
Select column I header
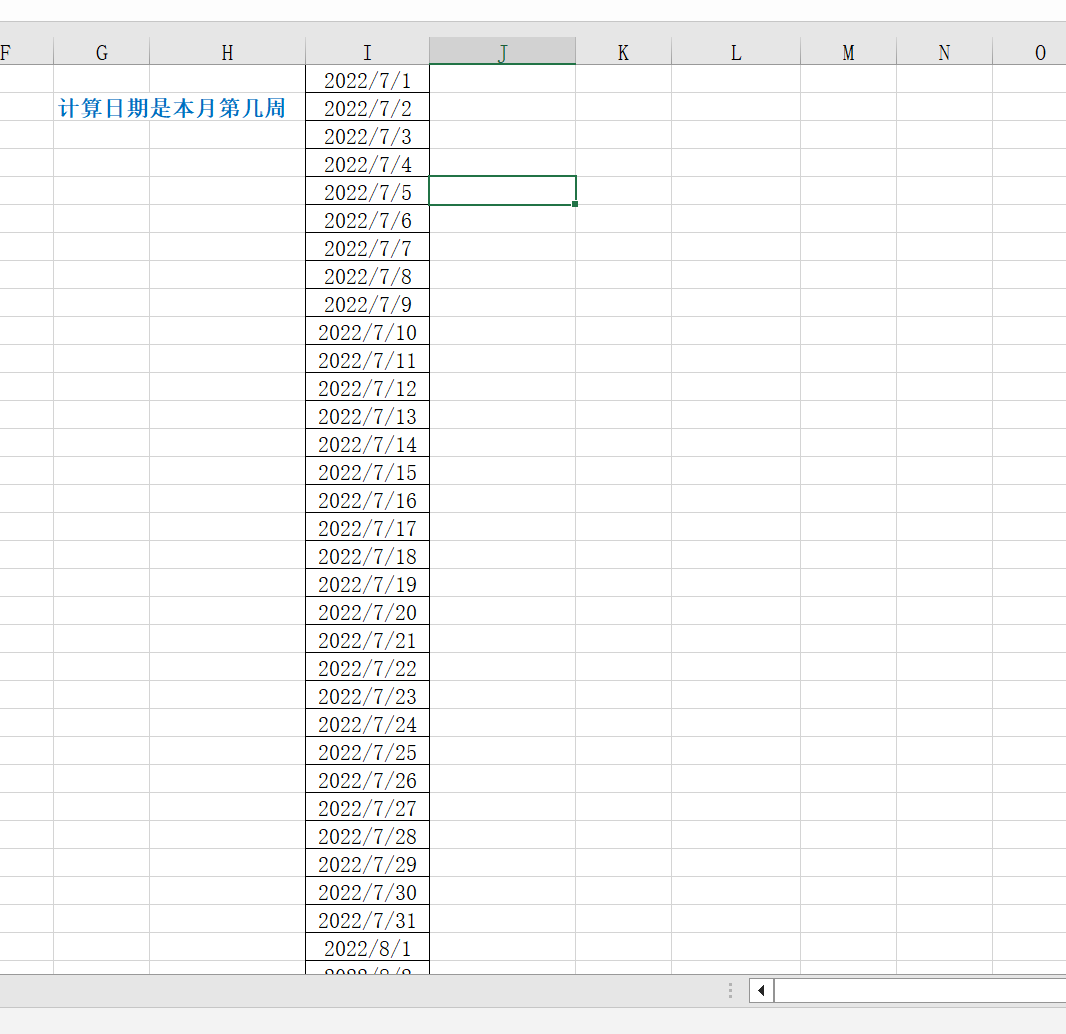[367, 52]
